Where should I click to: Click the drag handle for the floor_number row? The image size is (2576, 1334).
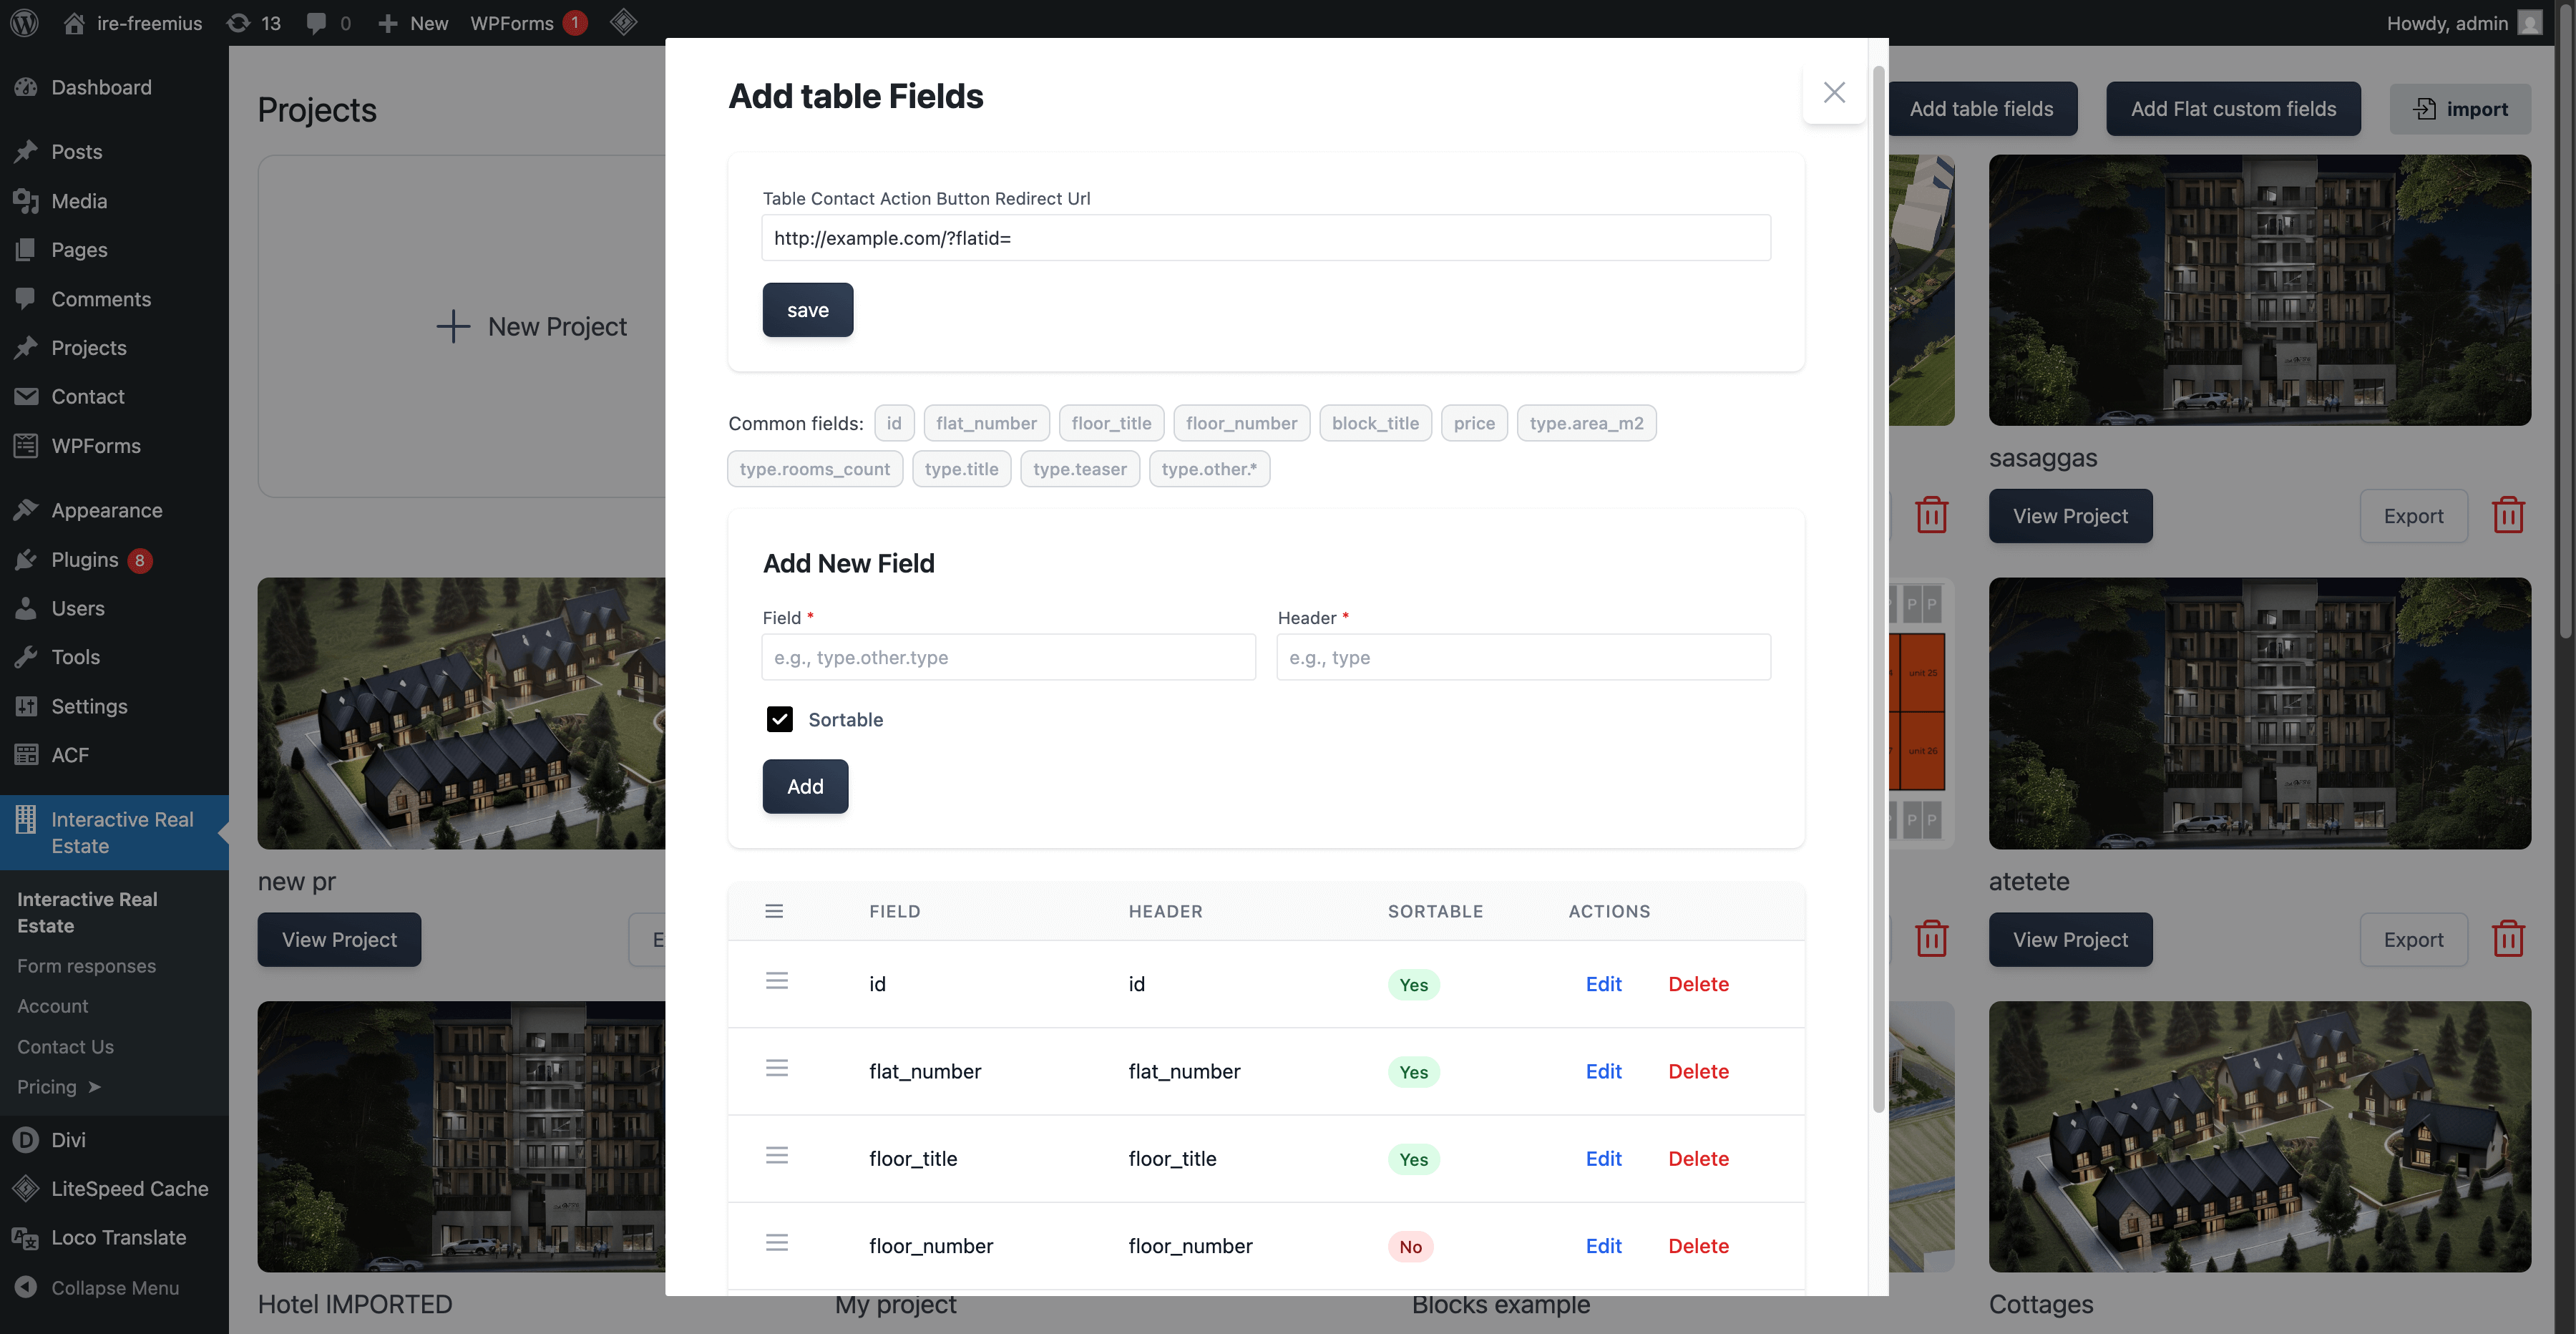coord(777,1243)
